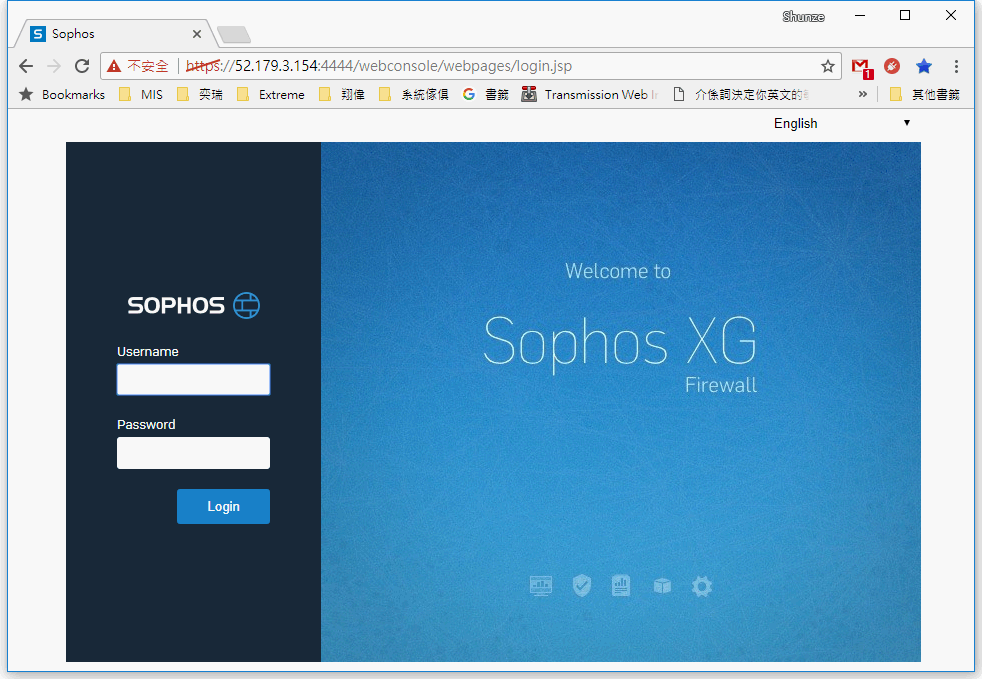Open the Bookmarks star bookmark item
Viewport: 982px width, 679px height.
(62, 95)
